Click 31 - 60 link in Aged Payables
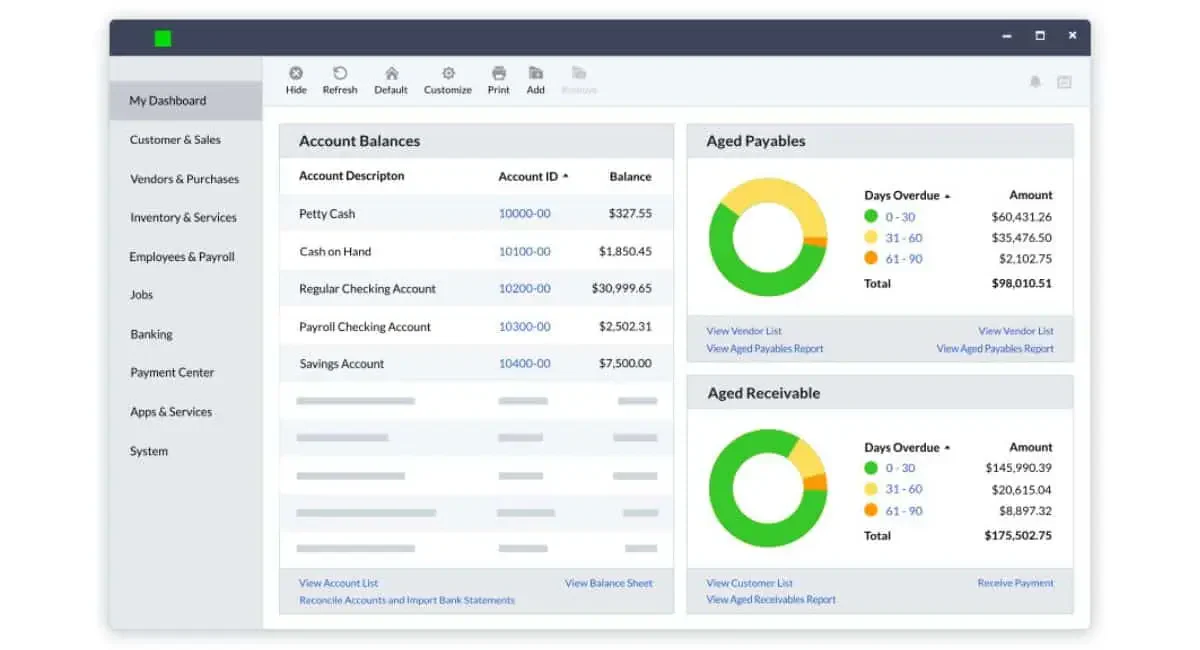Viewport: 1200px width, 650px height. click(x=904, y=238)
